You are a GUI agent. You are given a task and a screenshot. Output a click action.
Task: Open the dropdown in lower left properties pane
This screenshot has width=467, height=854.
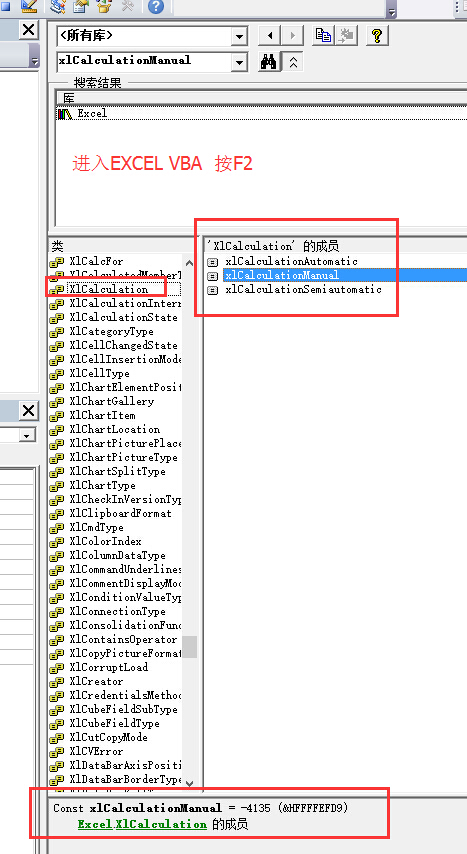point(27,435)
